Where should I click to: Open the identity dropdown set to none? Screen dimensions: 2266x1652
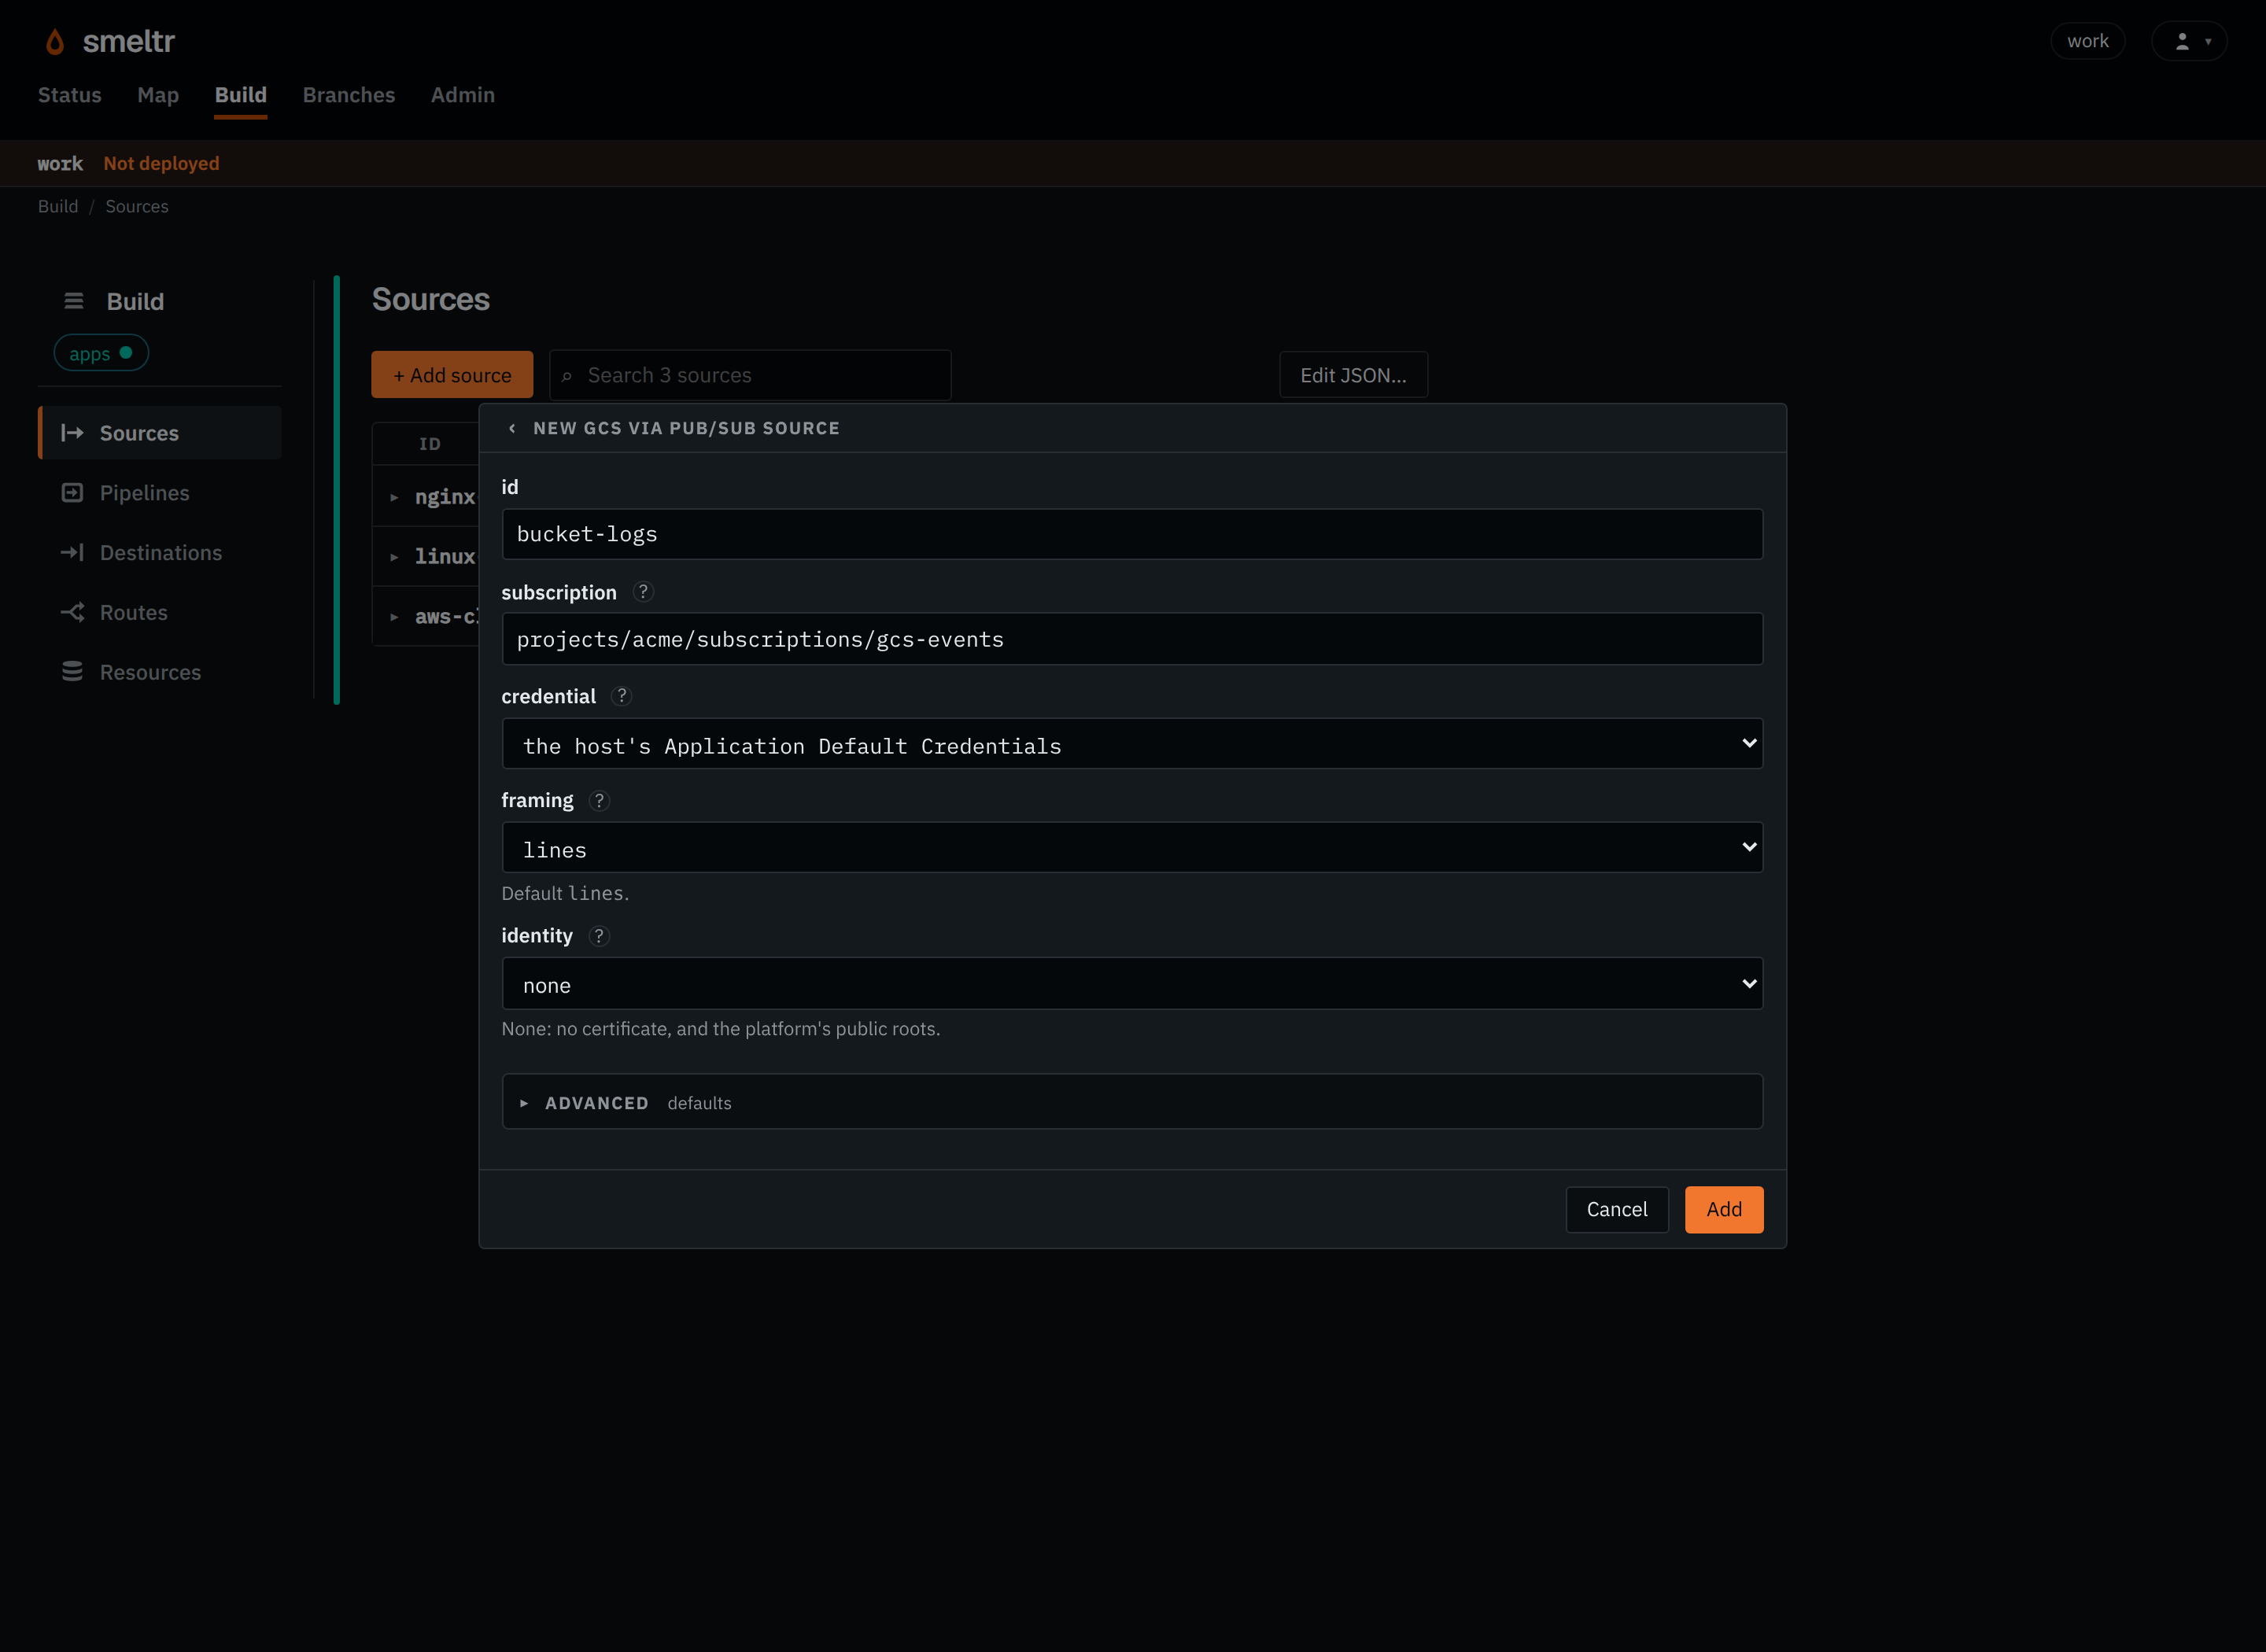(x=1132, y=984)
